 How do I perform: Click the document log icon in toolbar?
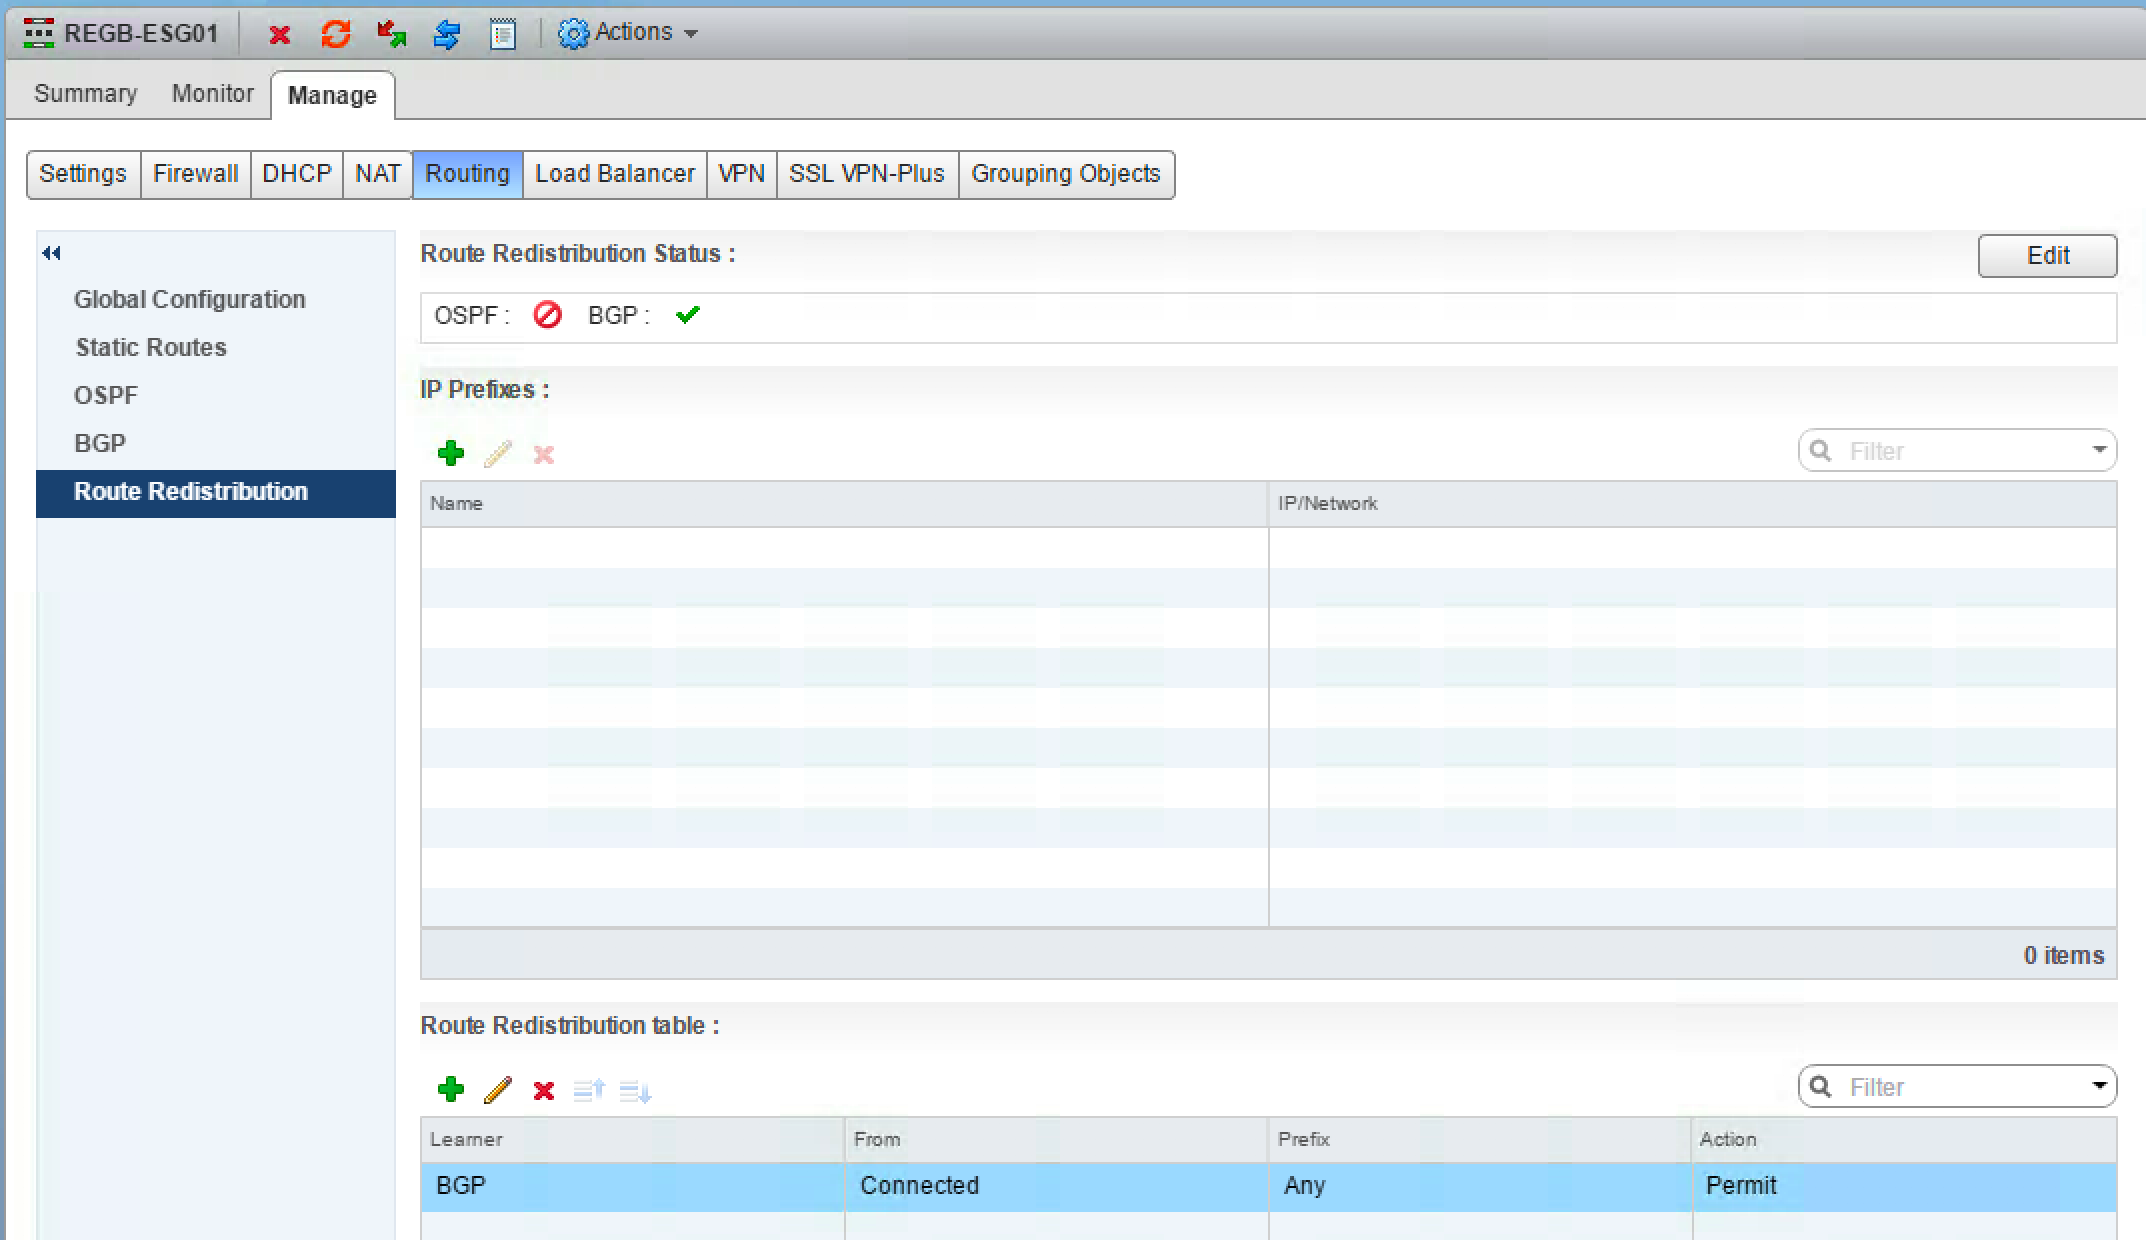click(503, 35)
